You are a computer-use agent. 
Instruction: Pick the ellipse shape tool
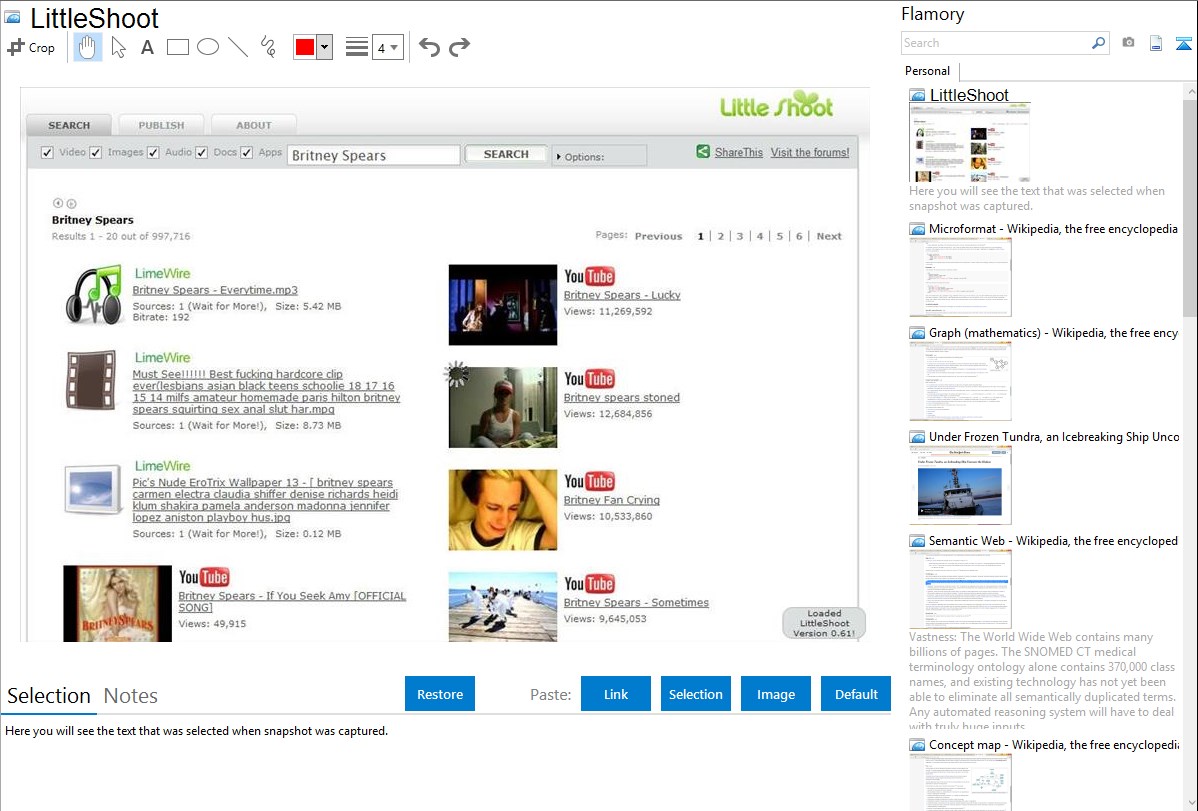pyautogui.click(x=208, y=47)
